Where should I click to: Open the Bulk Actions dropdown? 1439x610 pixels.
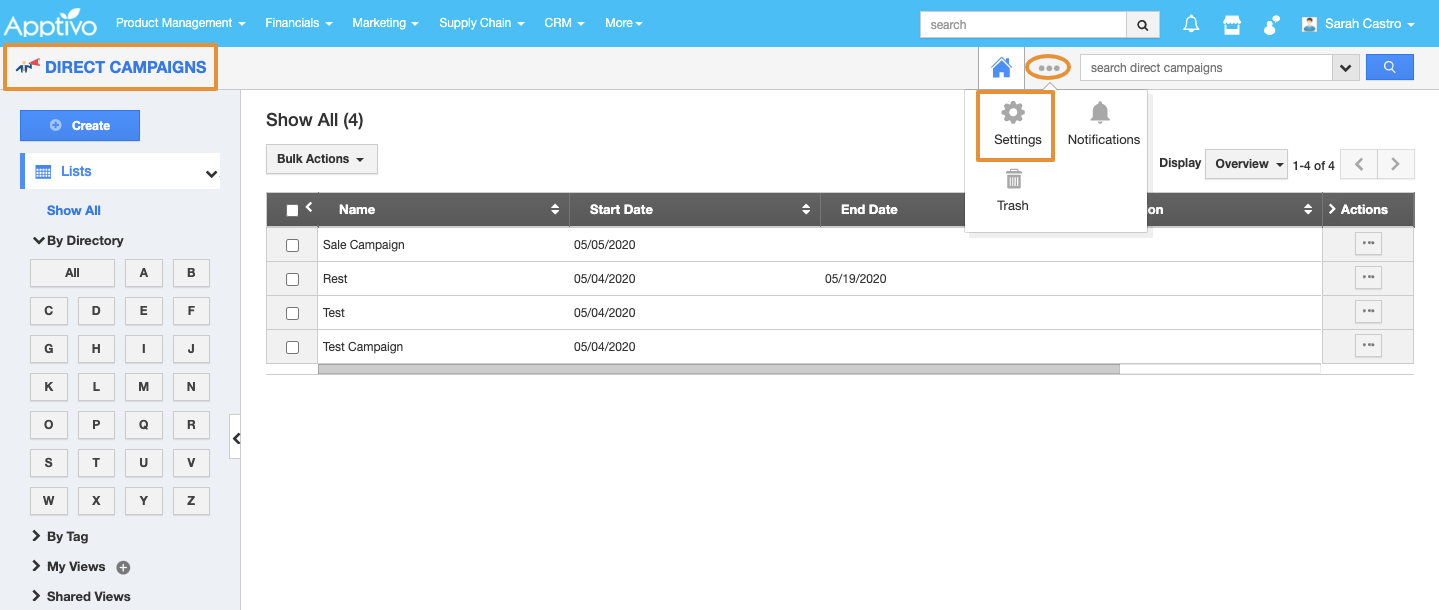coord(321,159)
